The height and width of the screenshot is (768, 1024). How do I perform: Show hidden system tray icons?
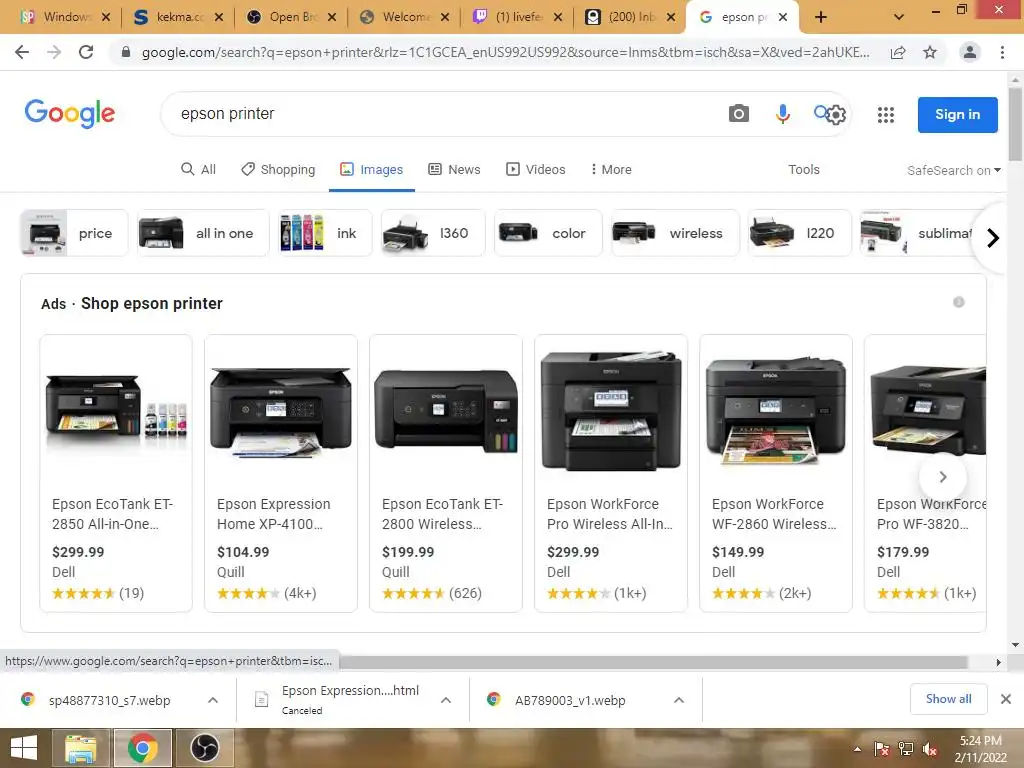(x=857, y=749)
